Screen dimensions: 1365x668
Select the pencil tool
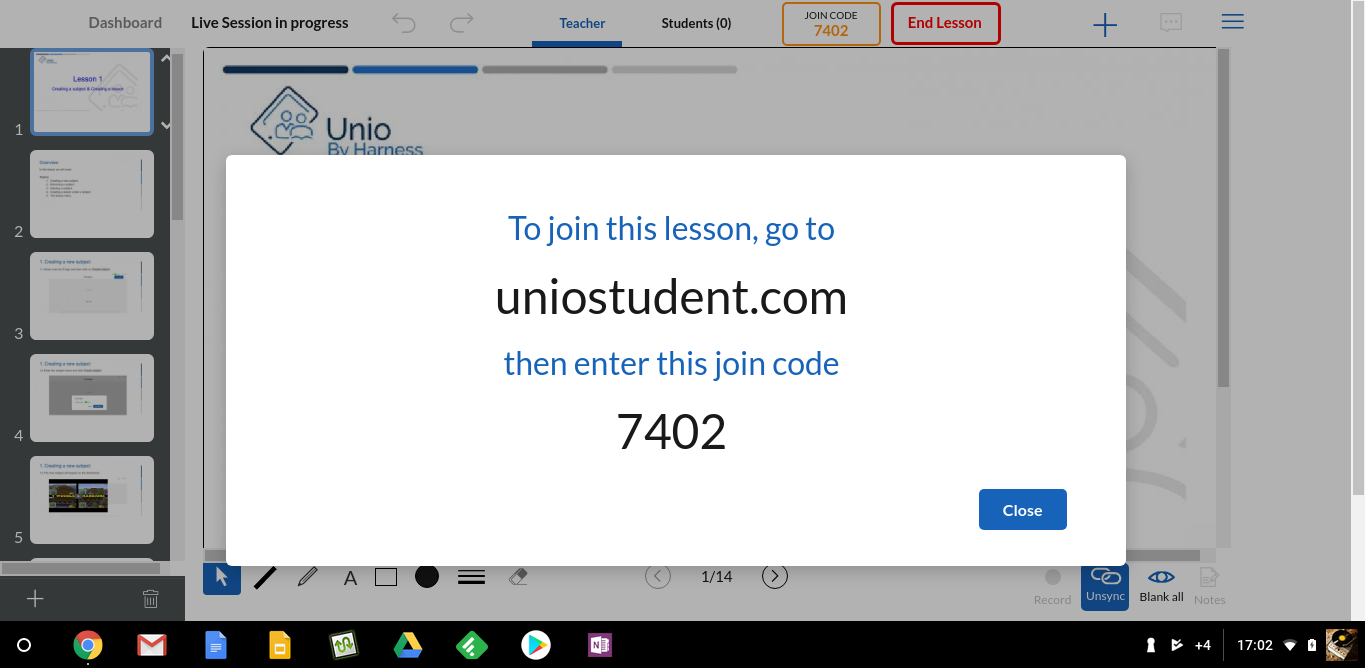coord(308,577)
